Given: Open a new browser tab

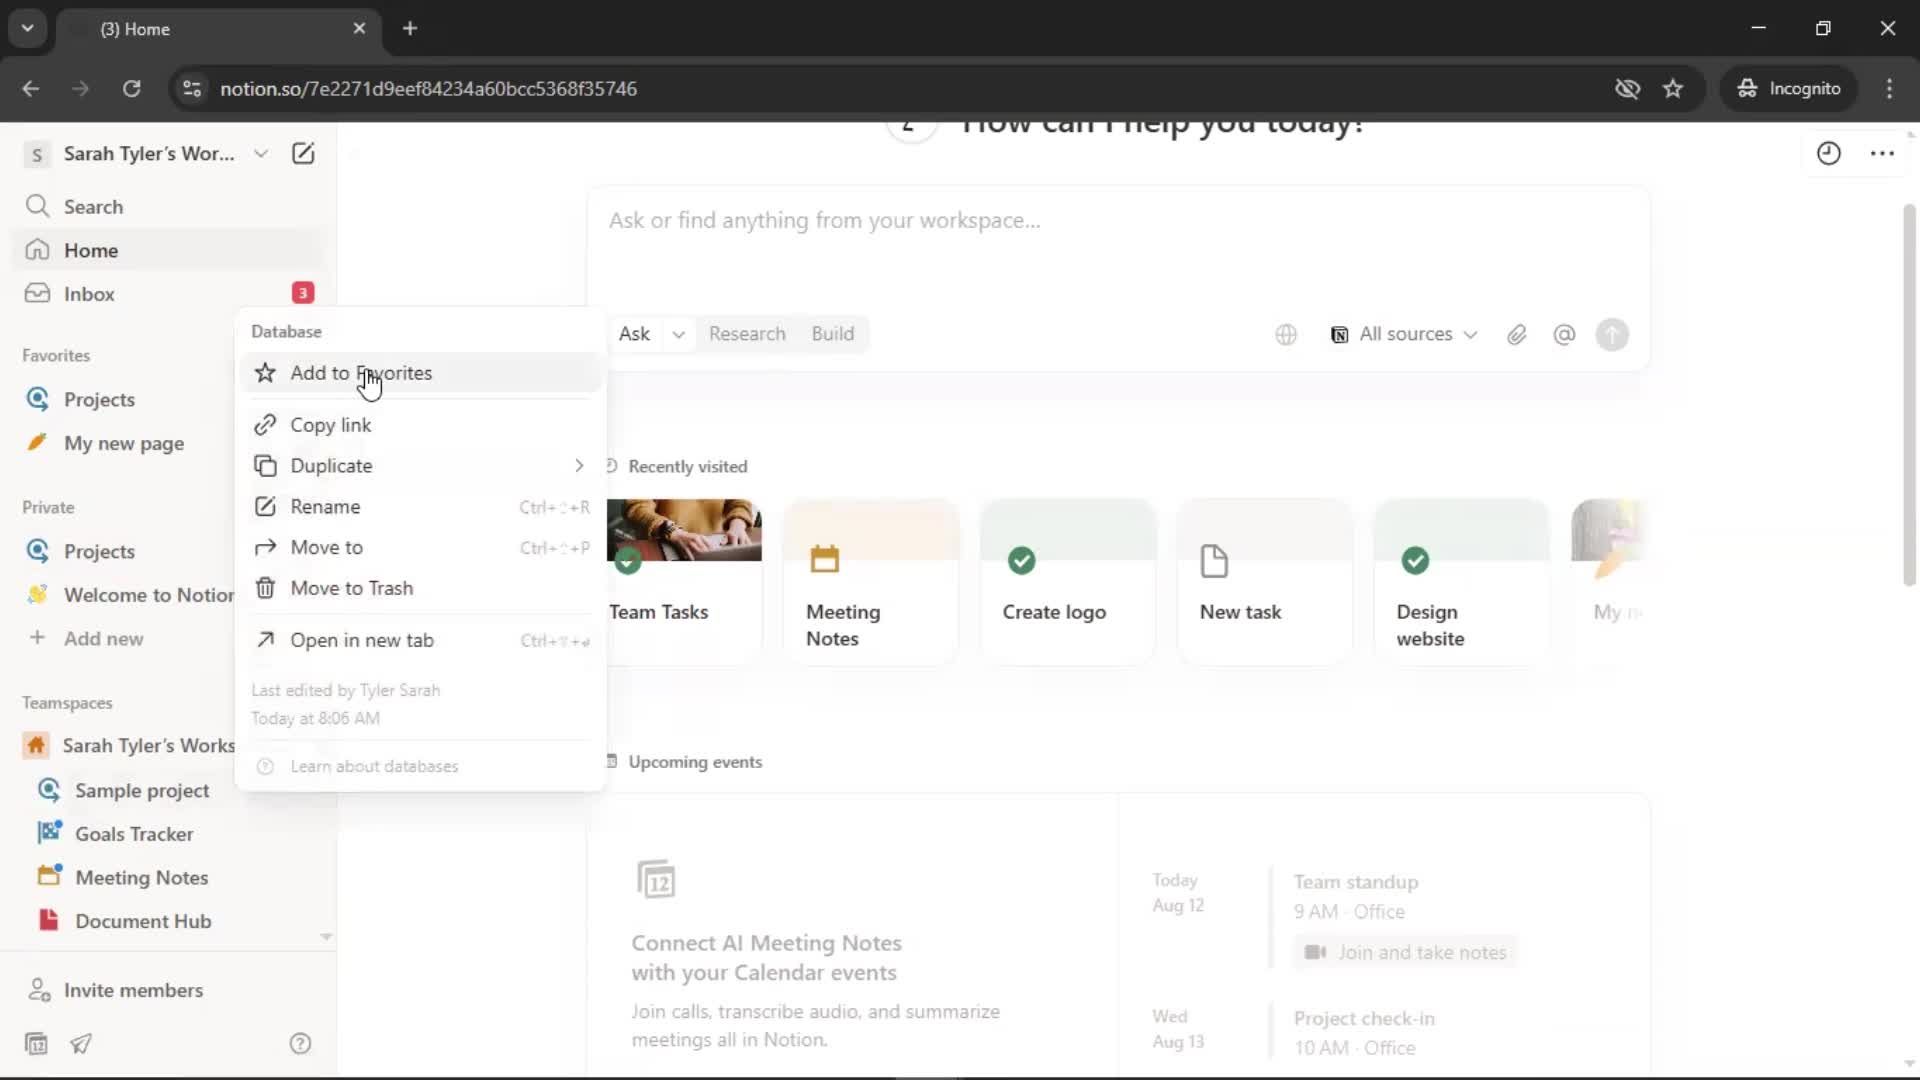Looking at the screenshot, I should coord(409,28).
